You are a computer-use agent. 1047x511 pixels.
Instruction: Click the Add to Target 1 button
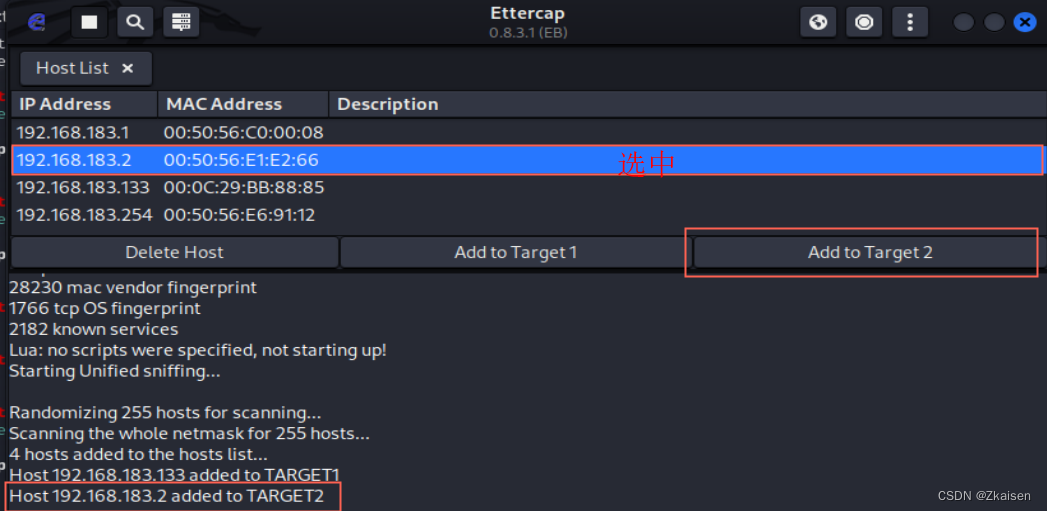[515, 252]
